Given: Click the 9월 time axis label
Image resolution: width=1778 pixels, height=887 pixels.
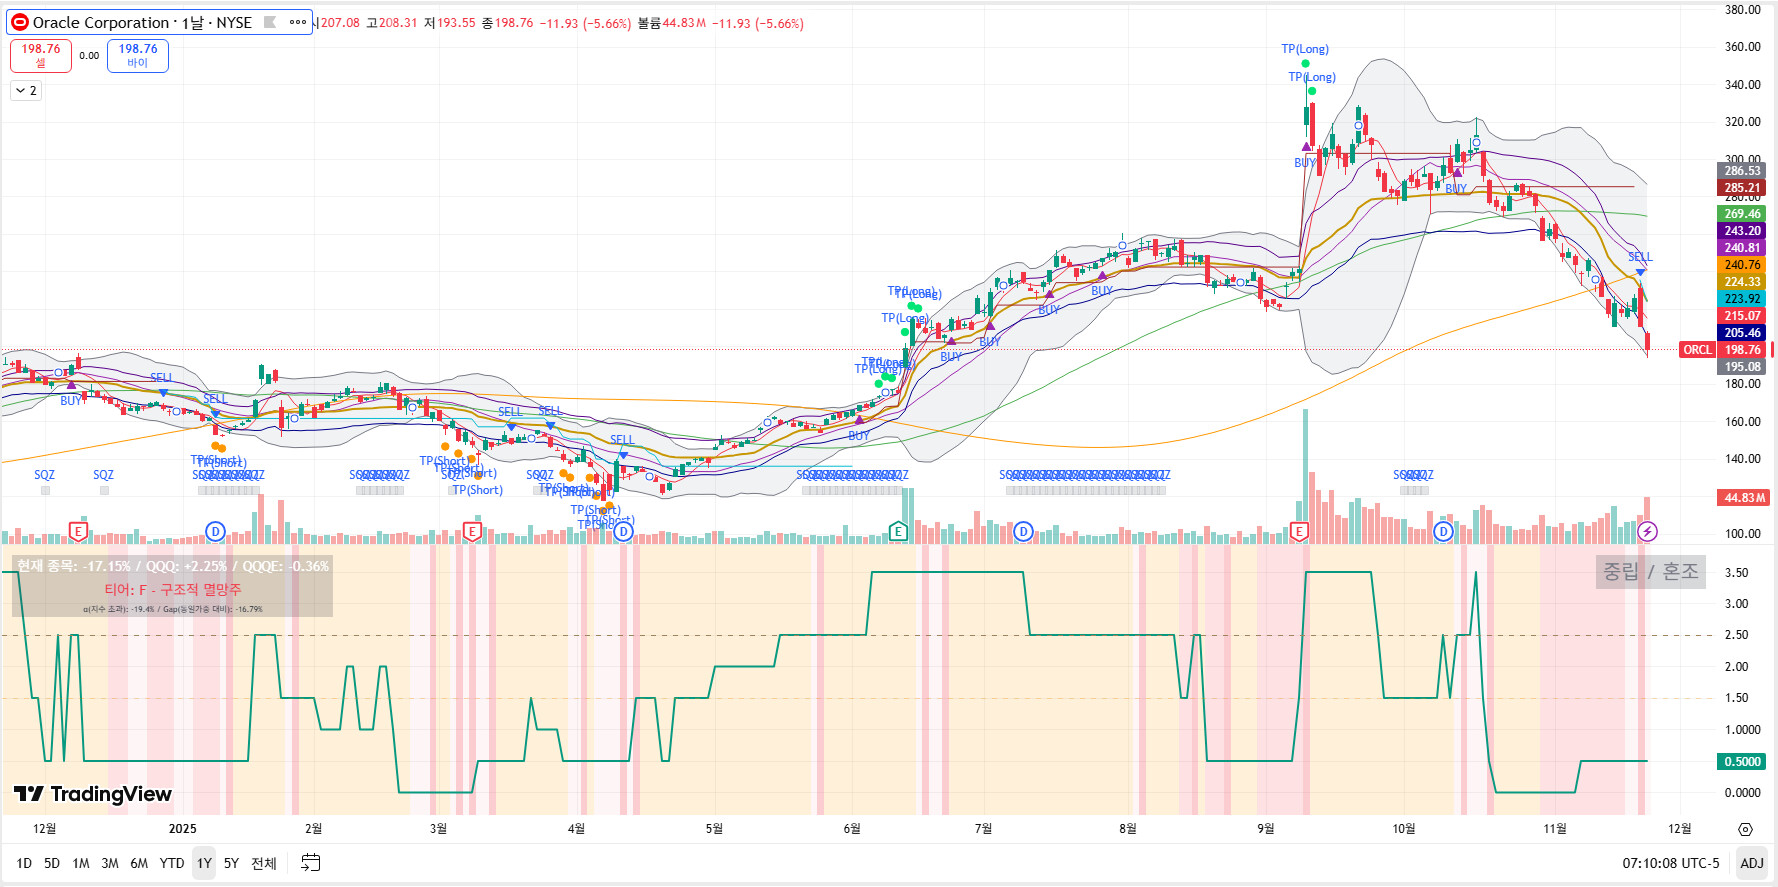Looking at the screenshot, I should tap(1266, 829).
